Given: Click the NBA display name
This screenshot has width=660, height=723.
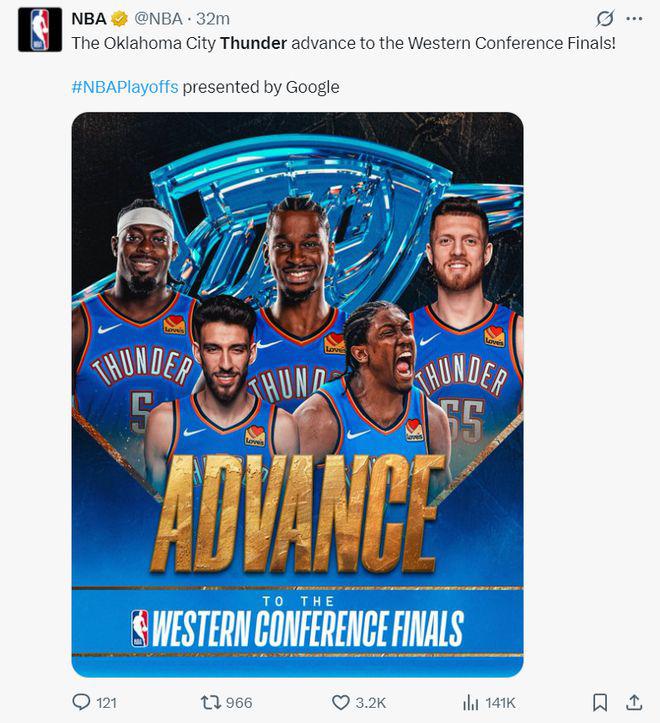Looking at the screenshot, I should click(x=89, y=19).
